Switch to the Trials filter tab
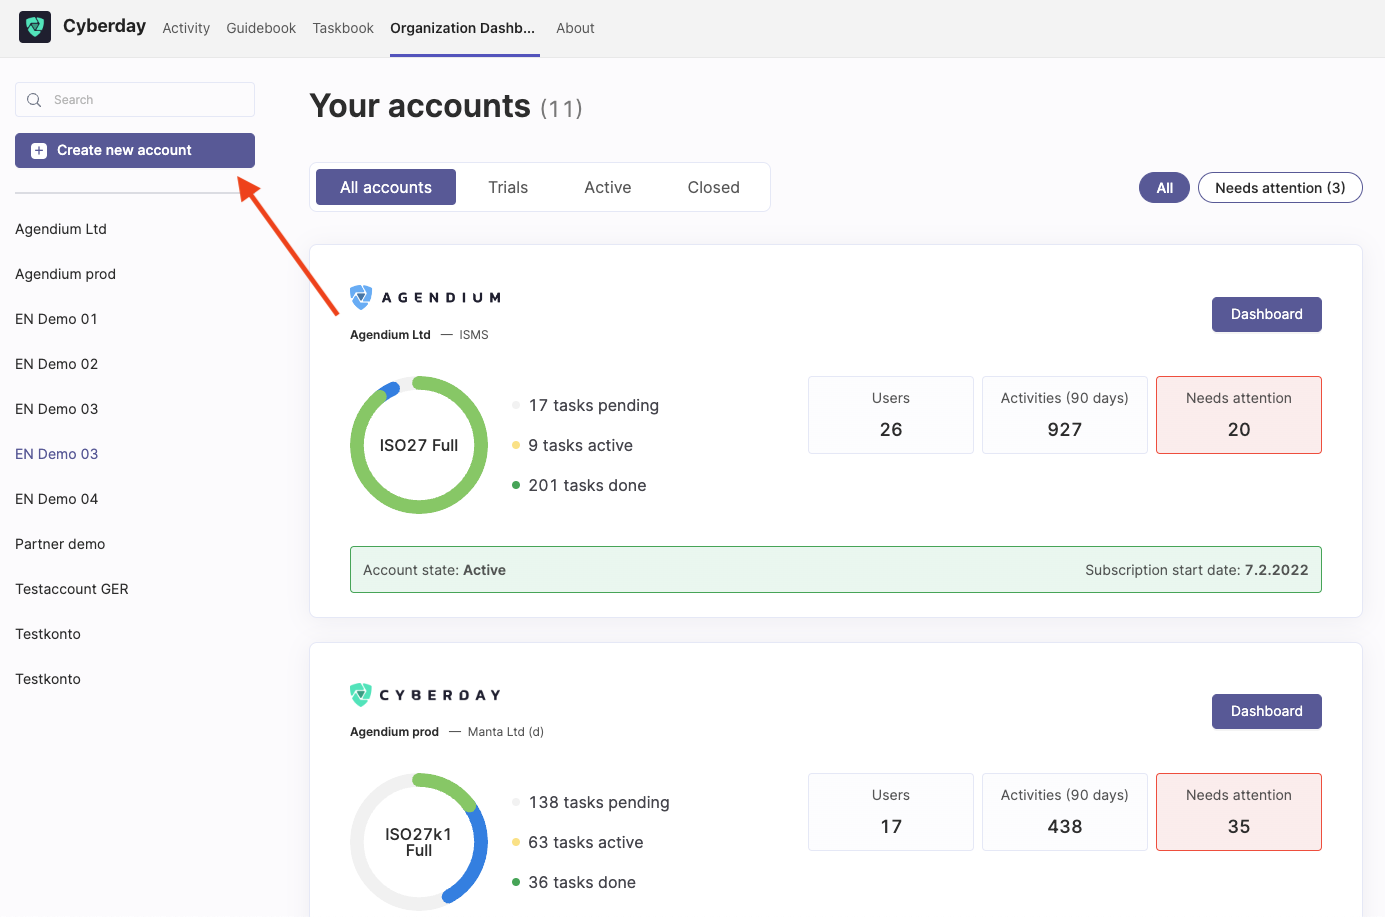The width and height of the screenshot is (1385, 917). click(508, 187)
